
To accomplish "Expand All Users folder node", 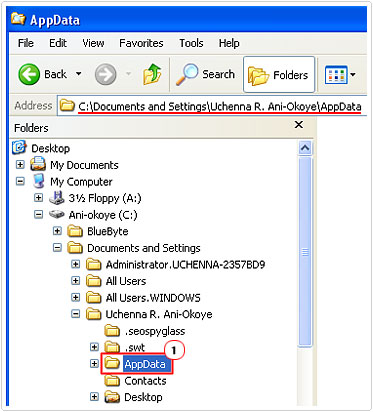I will 76,281.
